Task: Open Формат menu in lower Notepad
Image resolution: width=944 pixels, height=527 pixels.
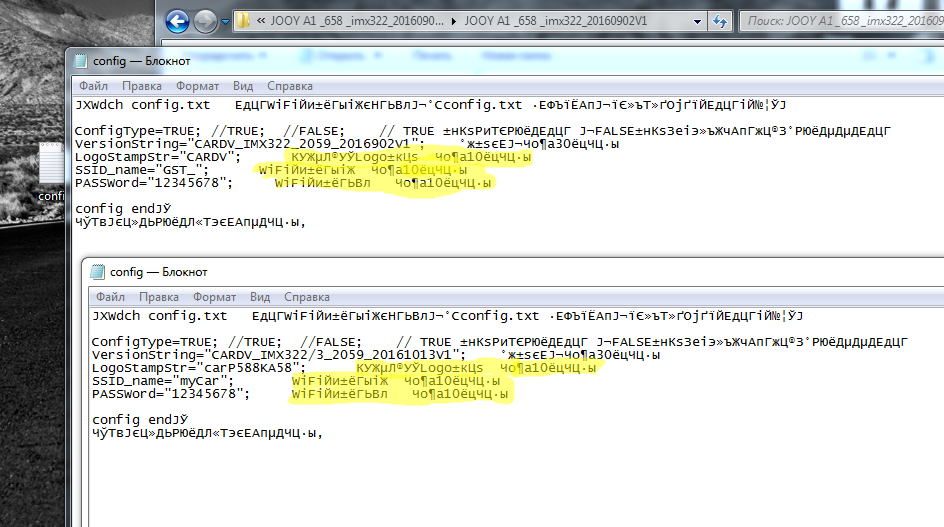Action: tap(214, 297)
